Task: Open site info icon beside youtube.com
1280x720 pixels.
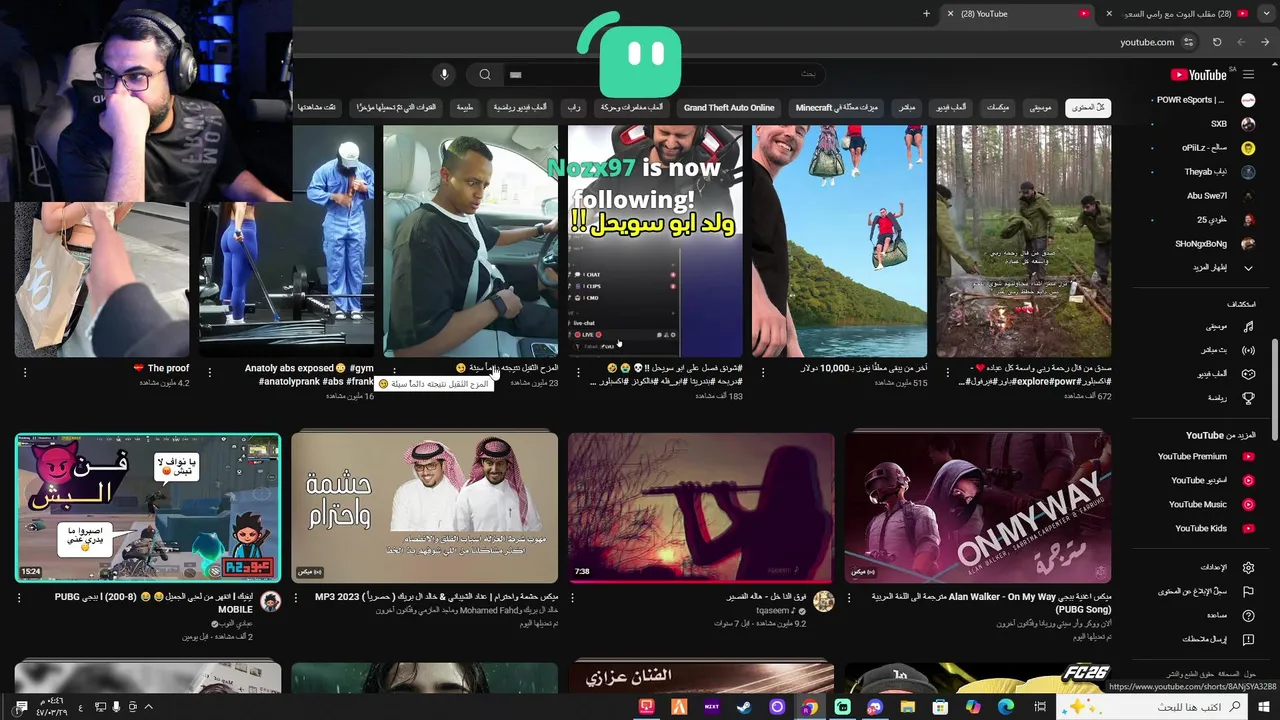Action: (1188, 42)
